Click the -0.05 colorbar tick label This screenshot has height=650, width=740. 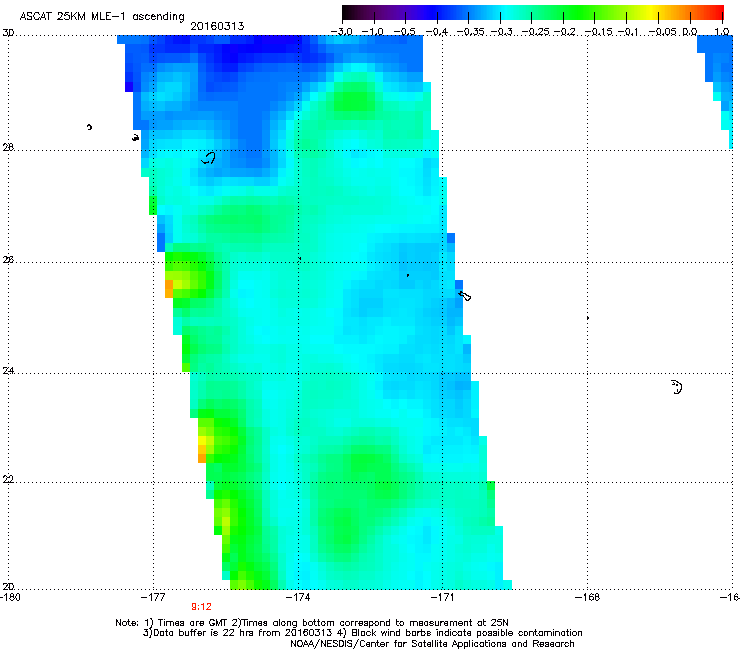click(x=663, y=32)
